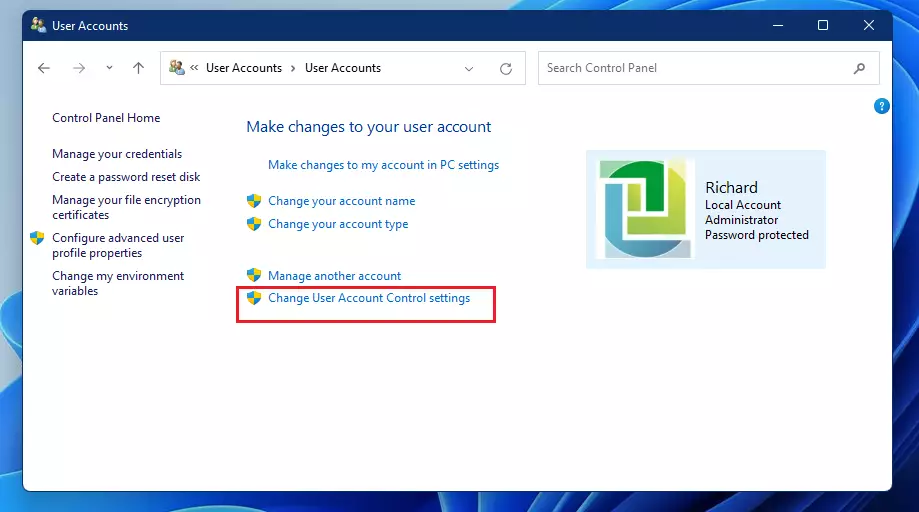Image resolution: width=919 pixels, height=512 pixels.
Task: Open Change my environment variables
Action: pyautogui.click(x=118, y=284)
